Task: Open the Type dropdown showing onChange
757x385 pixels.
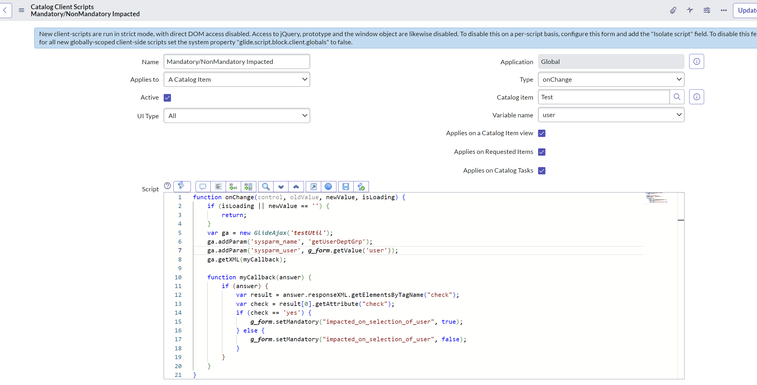Action: 611,79
